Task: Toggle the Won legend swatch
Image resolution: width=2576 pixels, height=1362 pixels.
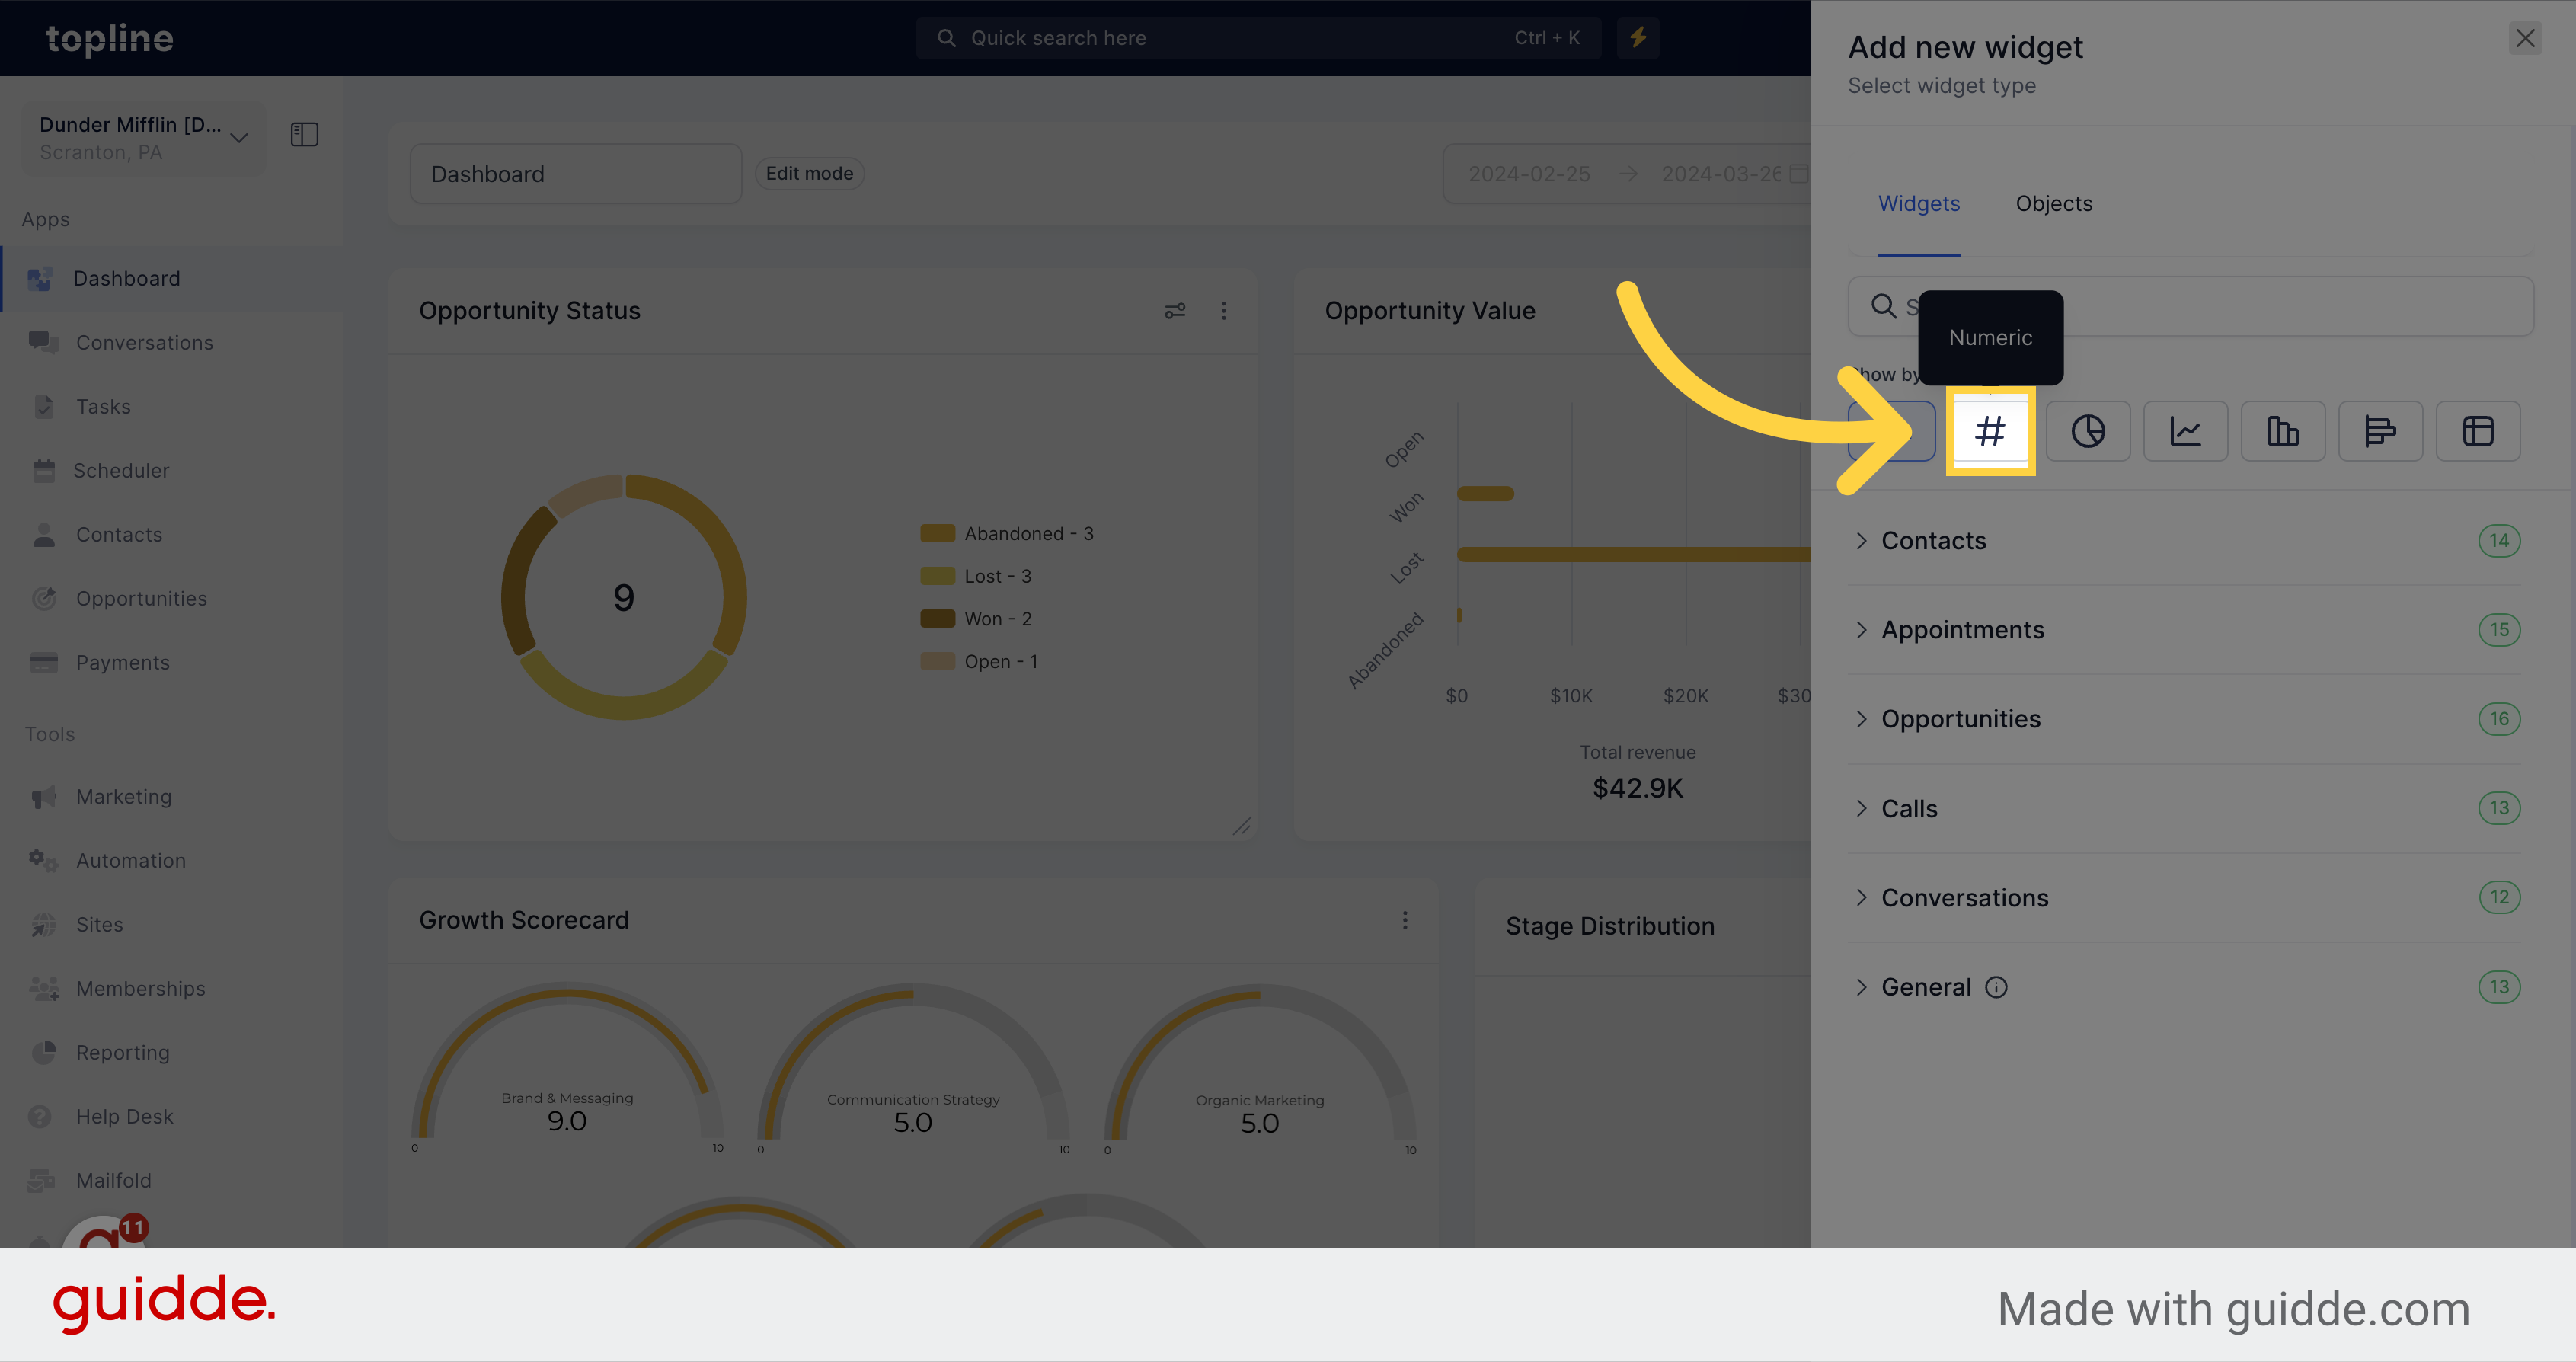Action: (937, 618)
